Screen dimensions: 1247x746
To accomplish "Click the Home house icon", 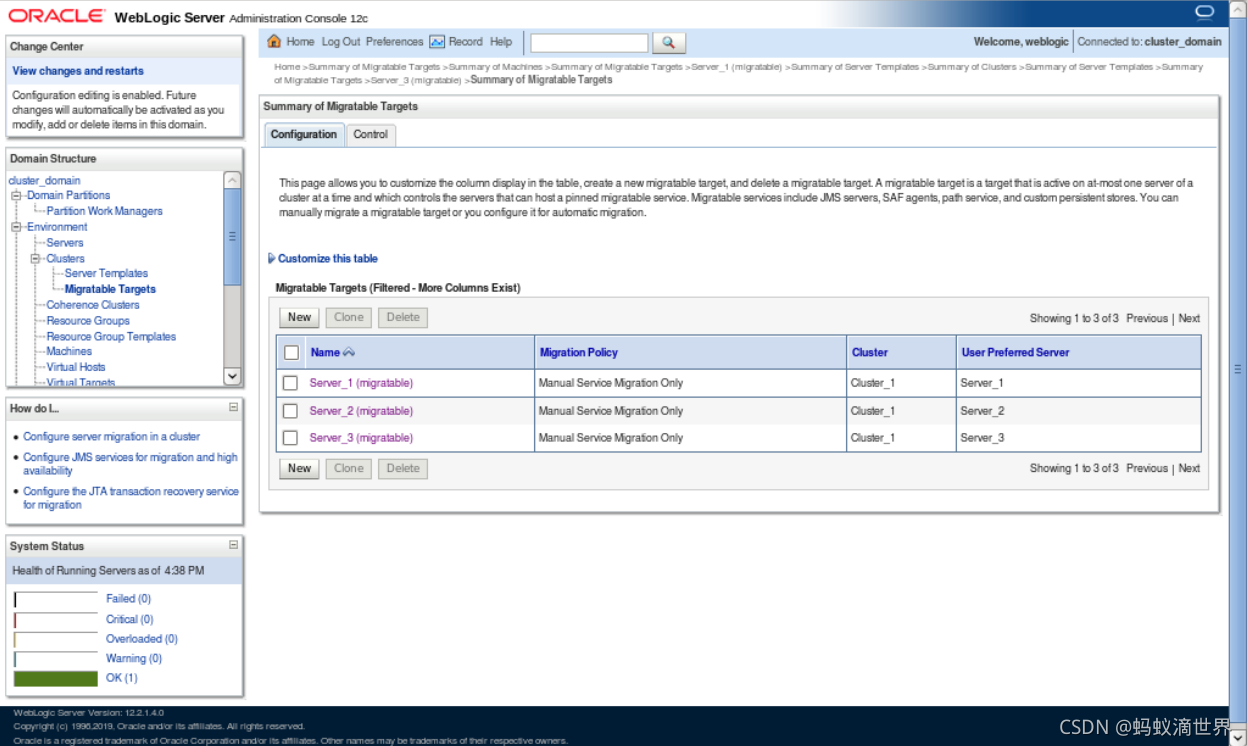I will [274, 42].
